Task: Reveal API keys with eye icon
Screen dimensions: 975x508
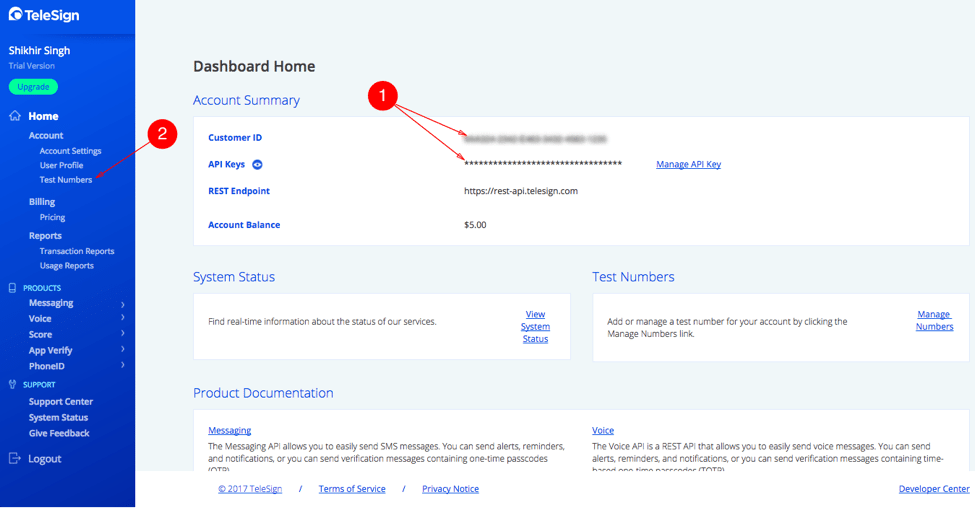Action: 257,164
